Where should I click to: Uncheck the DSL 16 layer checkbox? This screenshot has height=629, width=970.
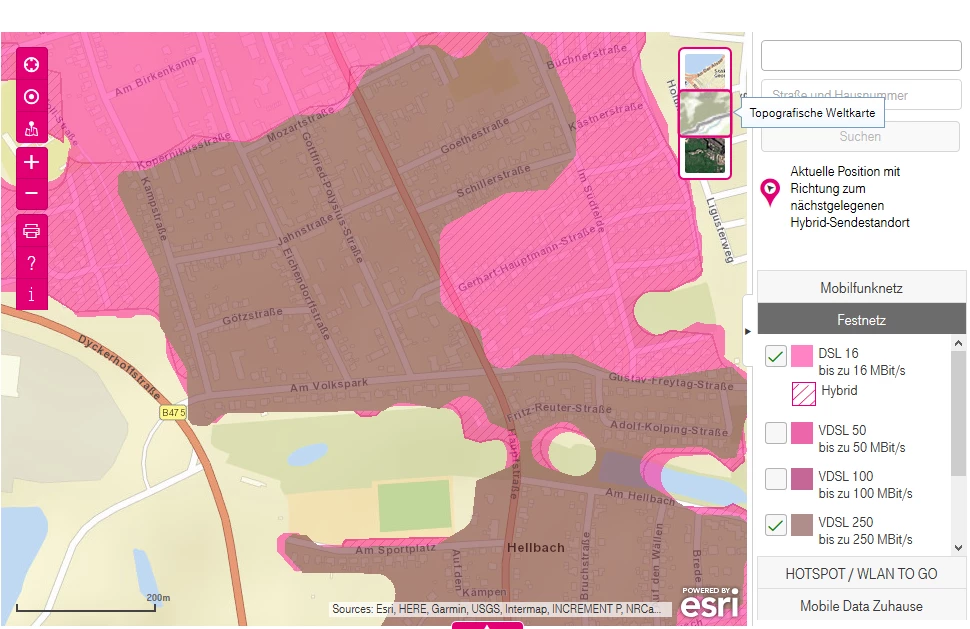775,356
